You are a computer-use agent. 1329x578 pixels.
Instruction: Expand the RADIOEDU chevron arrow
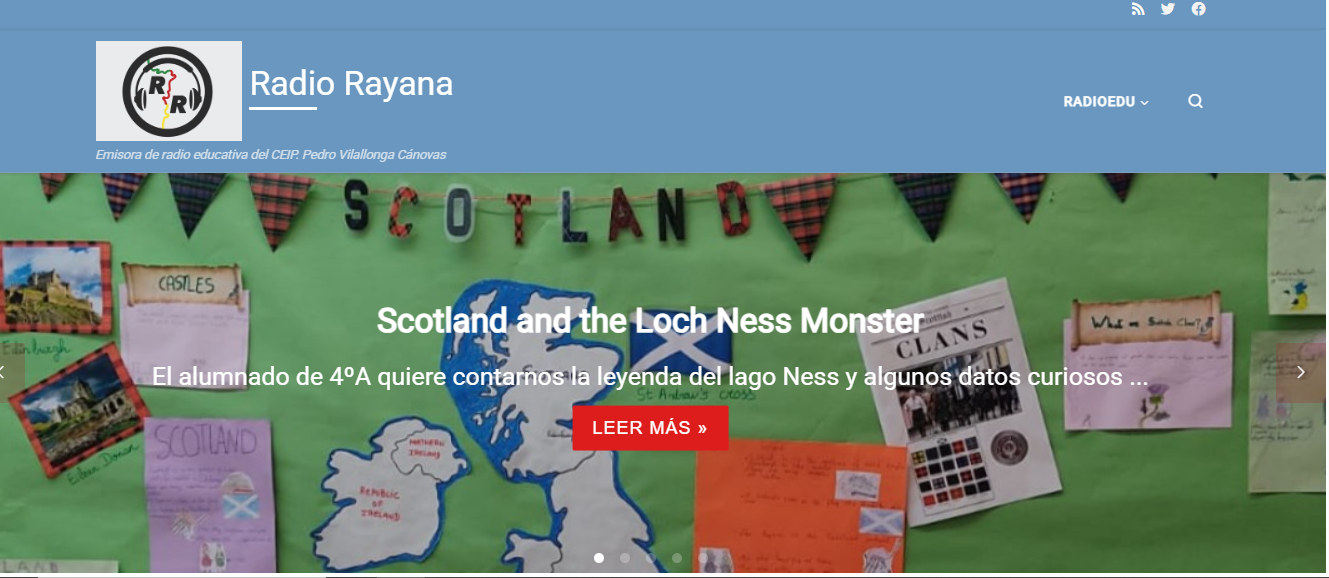click(1144, 102)
